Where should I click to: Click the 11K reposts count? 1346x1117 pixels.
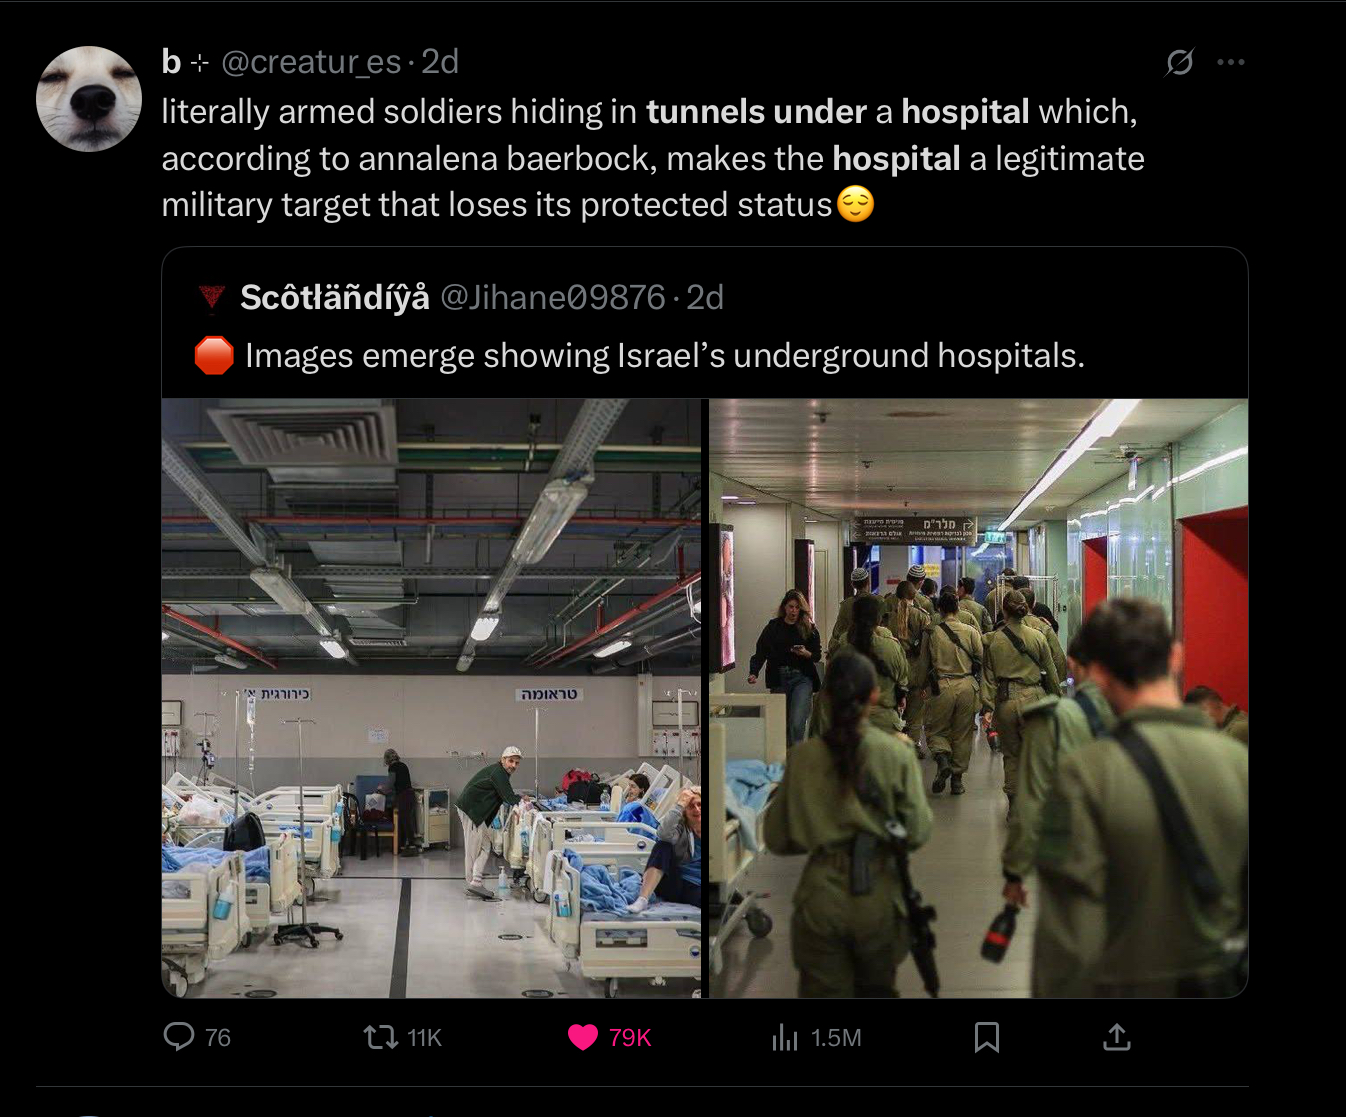tap(424, 1038)
